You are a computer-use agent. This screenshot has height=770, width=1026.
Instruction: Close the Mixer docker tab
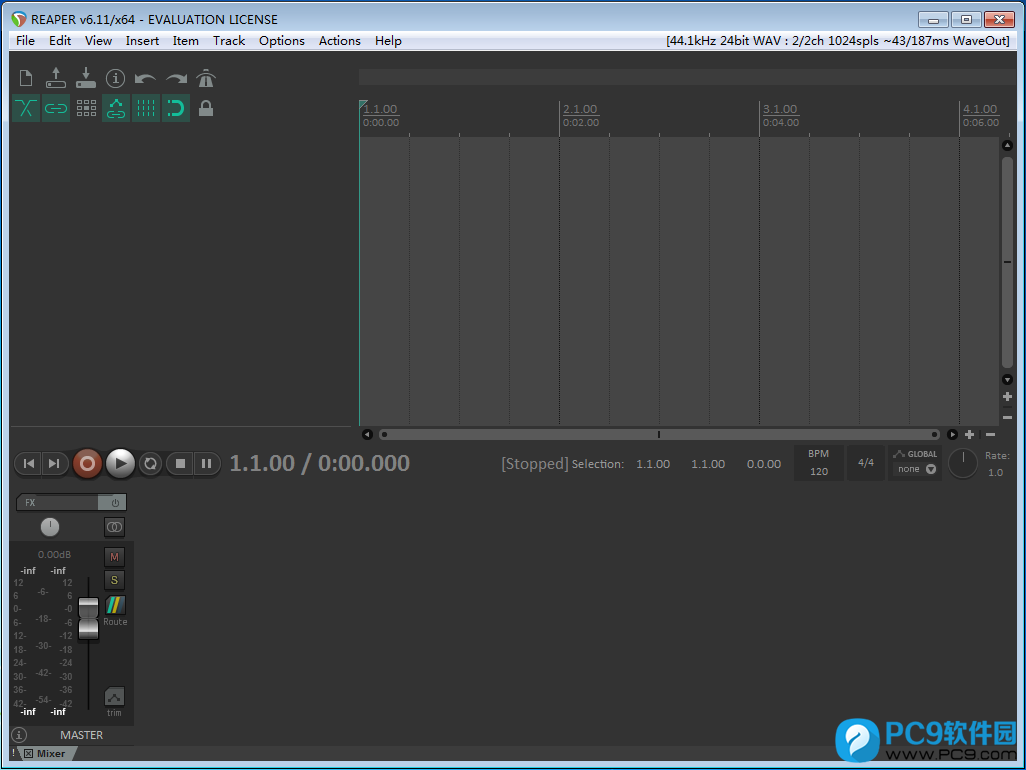click(x=29, y=754)
